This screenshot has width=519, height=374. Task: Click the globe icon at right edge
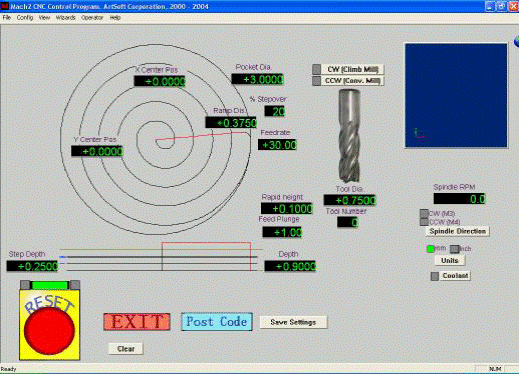point(517,41)
